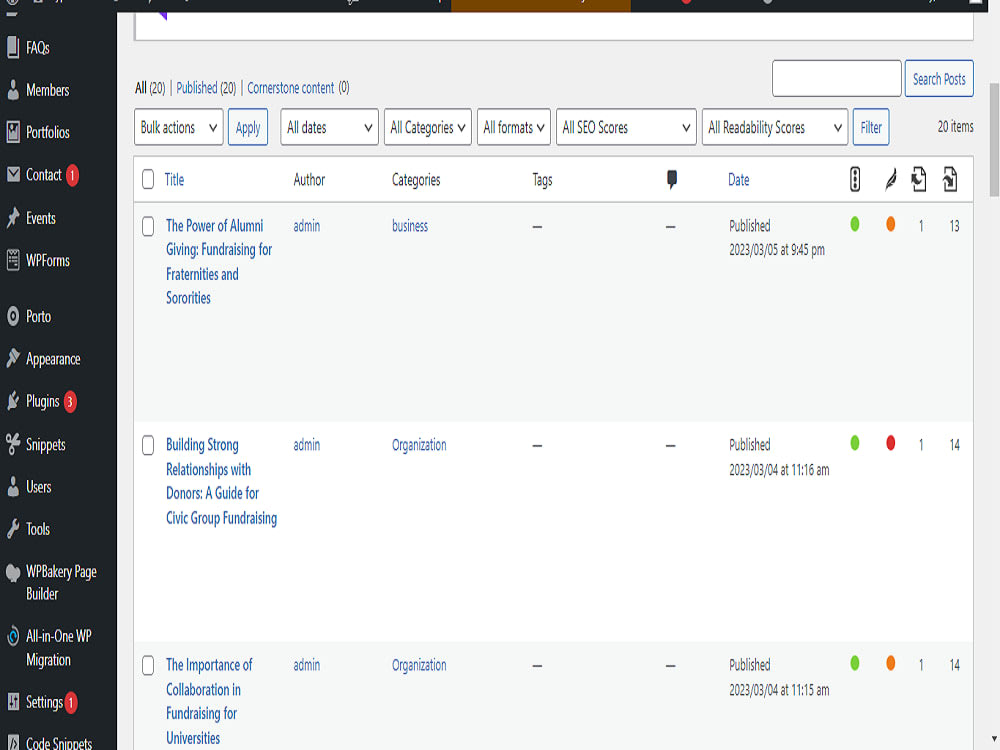Image resolution: width=1000 pixels, height=750 pixels.
Task: Open the All Categories dropdown
Action: pos(427,127)
